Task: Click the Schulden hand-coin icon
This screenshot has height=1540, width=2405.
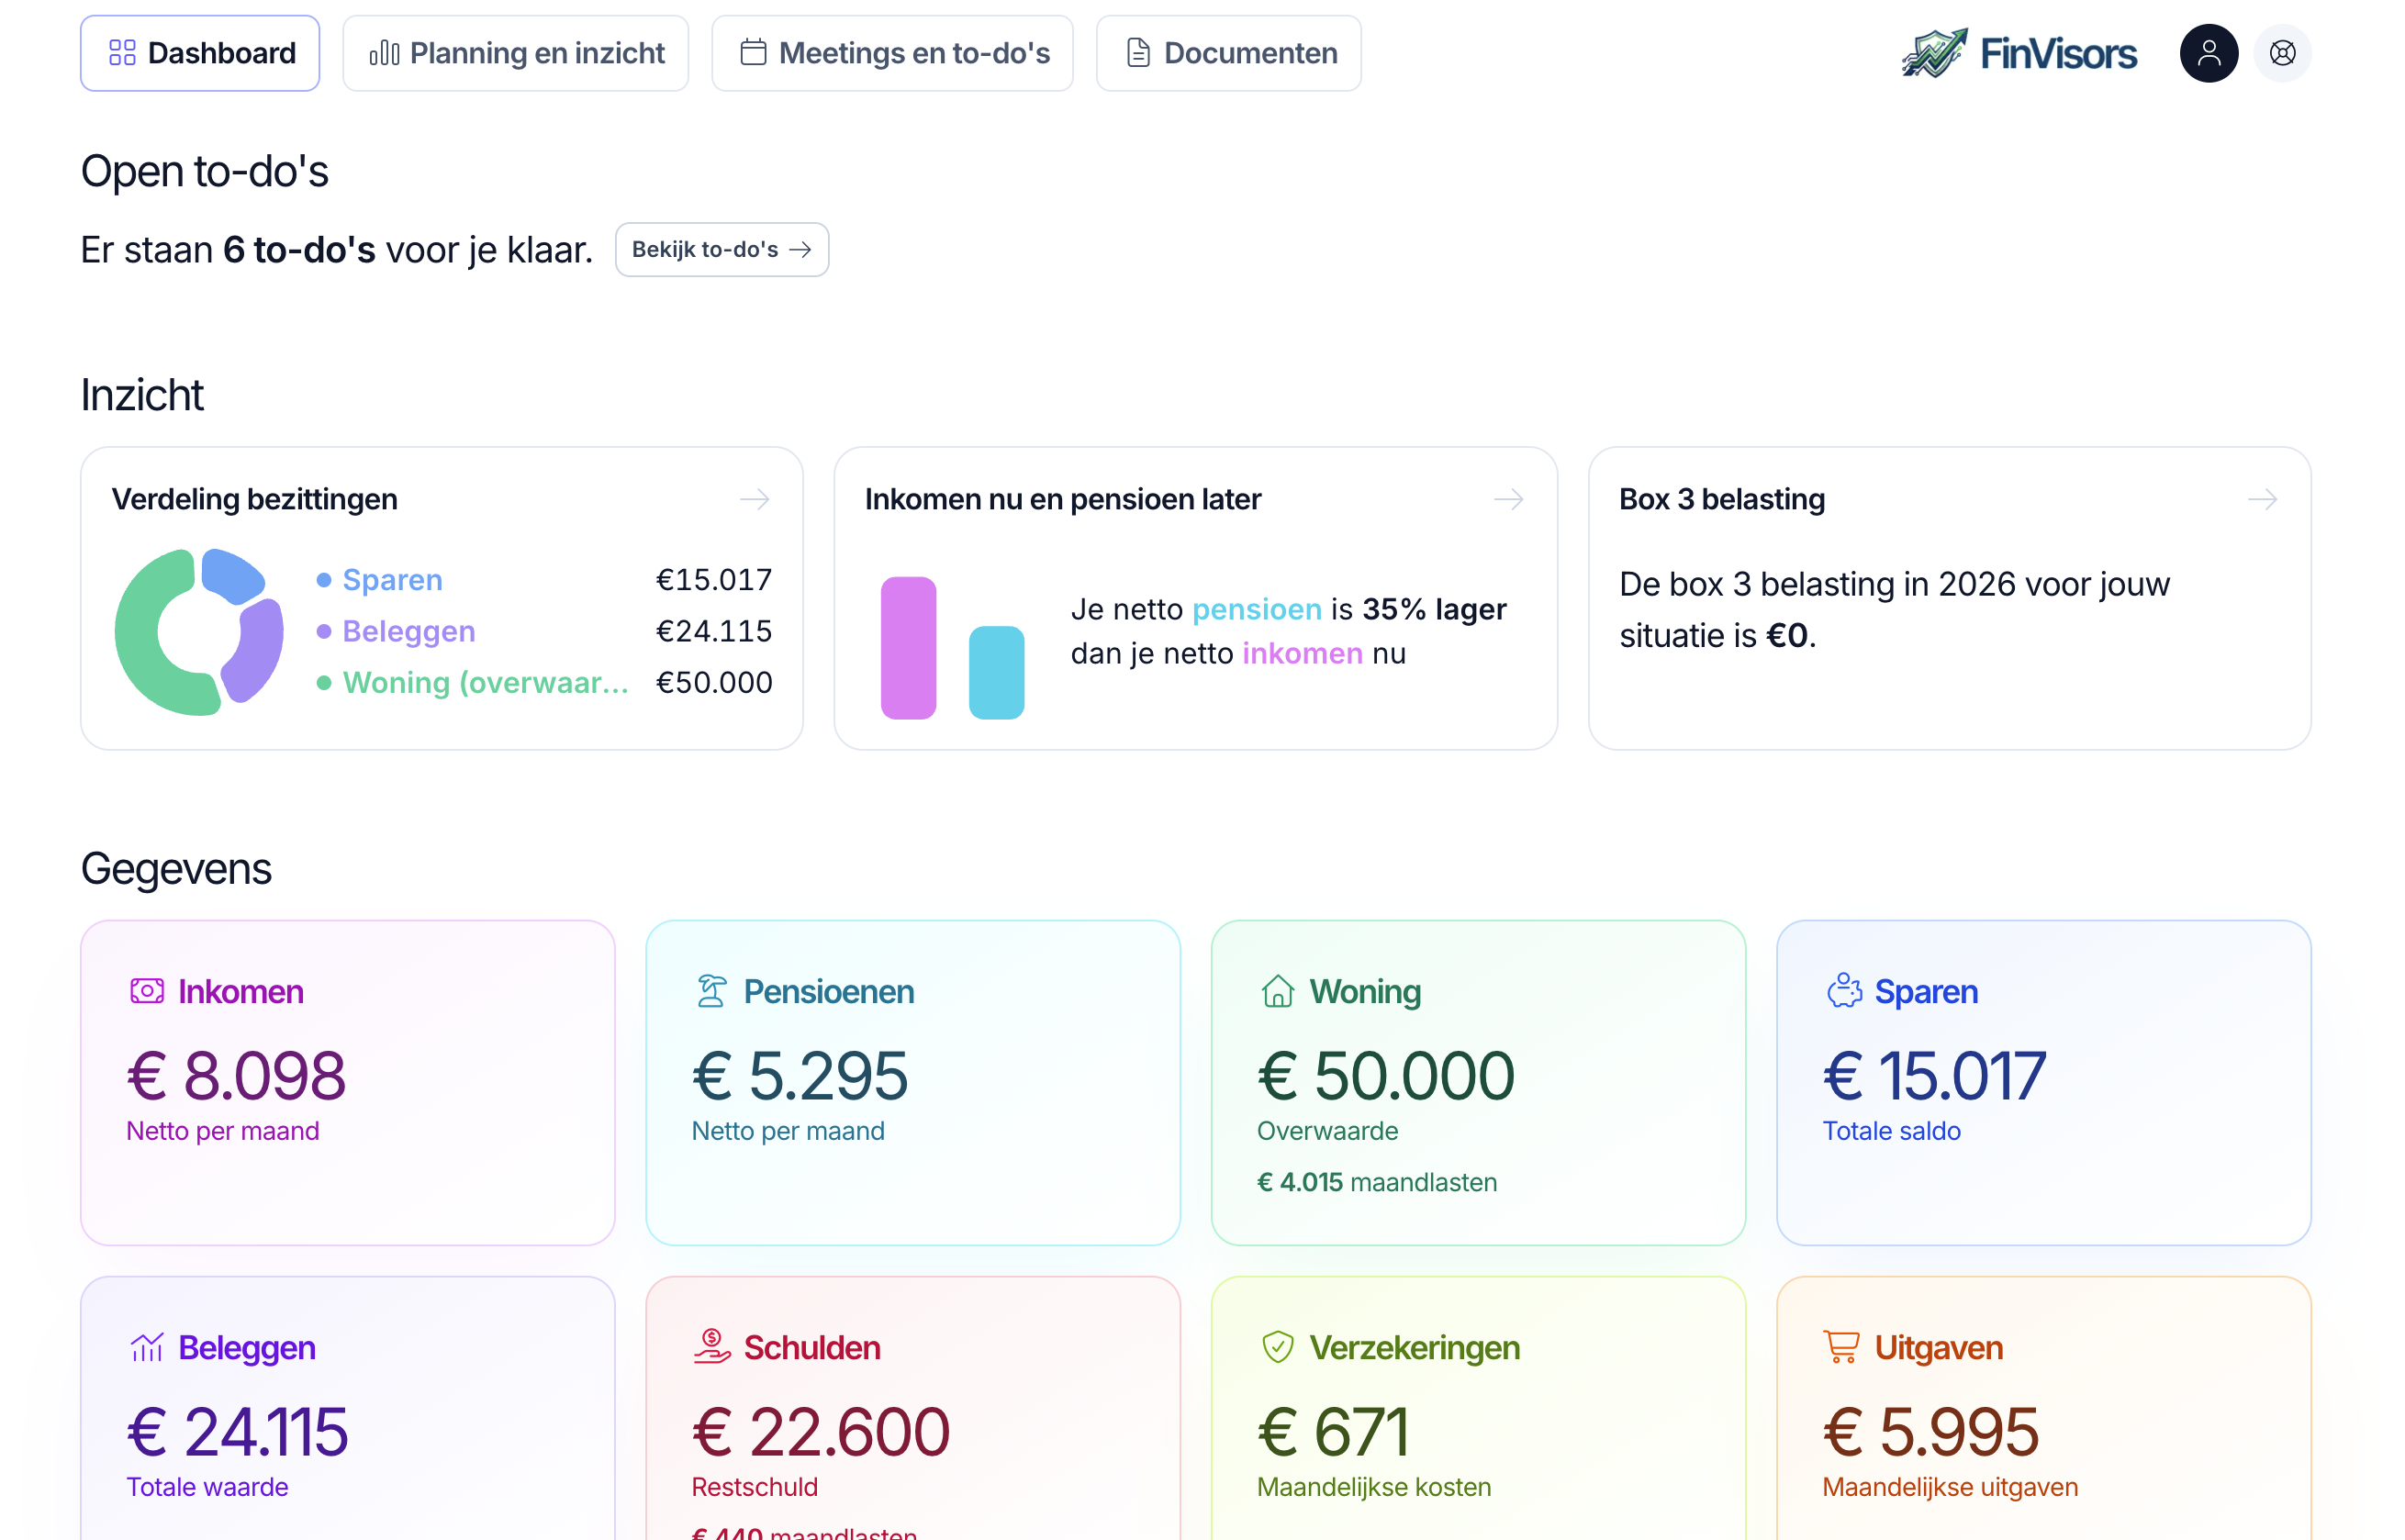Action: point(711,1347)
